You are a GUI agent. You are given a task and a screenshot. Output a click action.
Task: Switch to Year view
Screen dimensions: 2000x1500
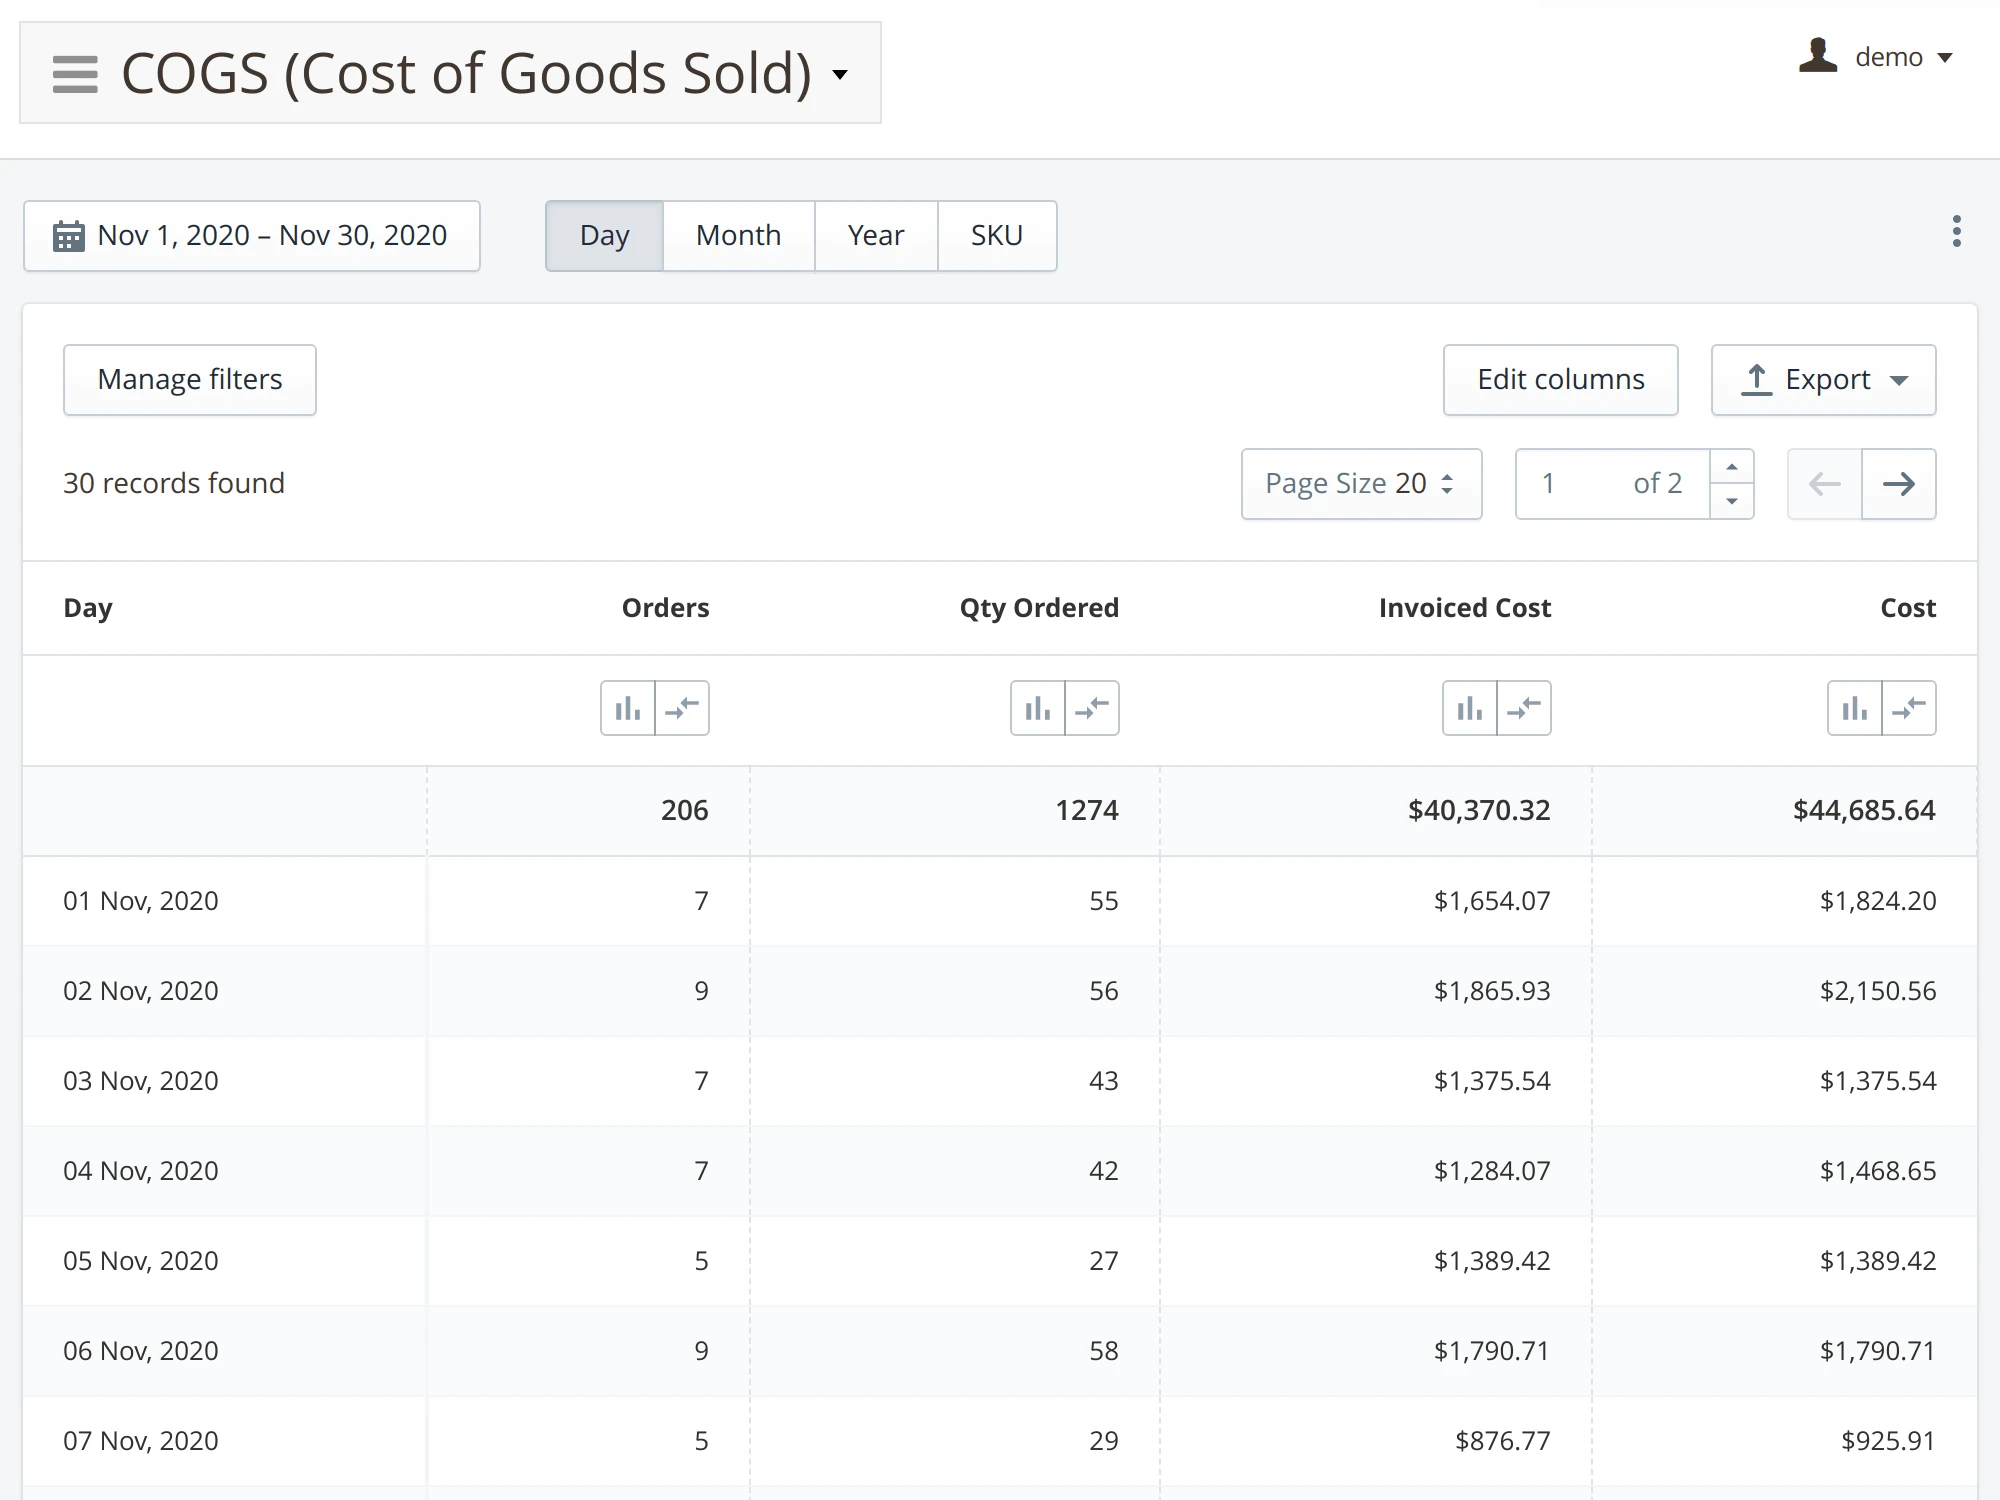(x=875, y=236)
